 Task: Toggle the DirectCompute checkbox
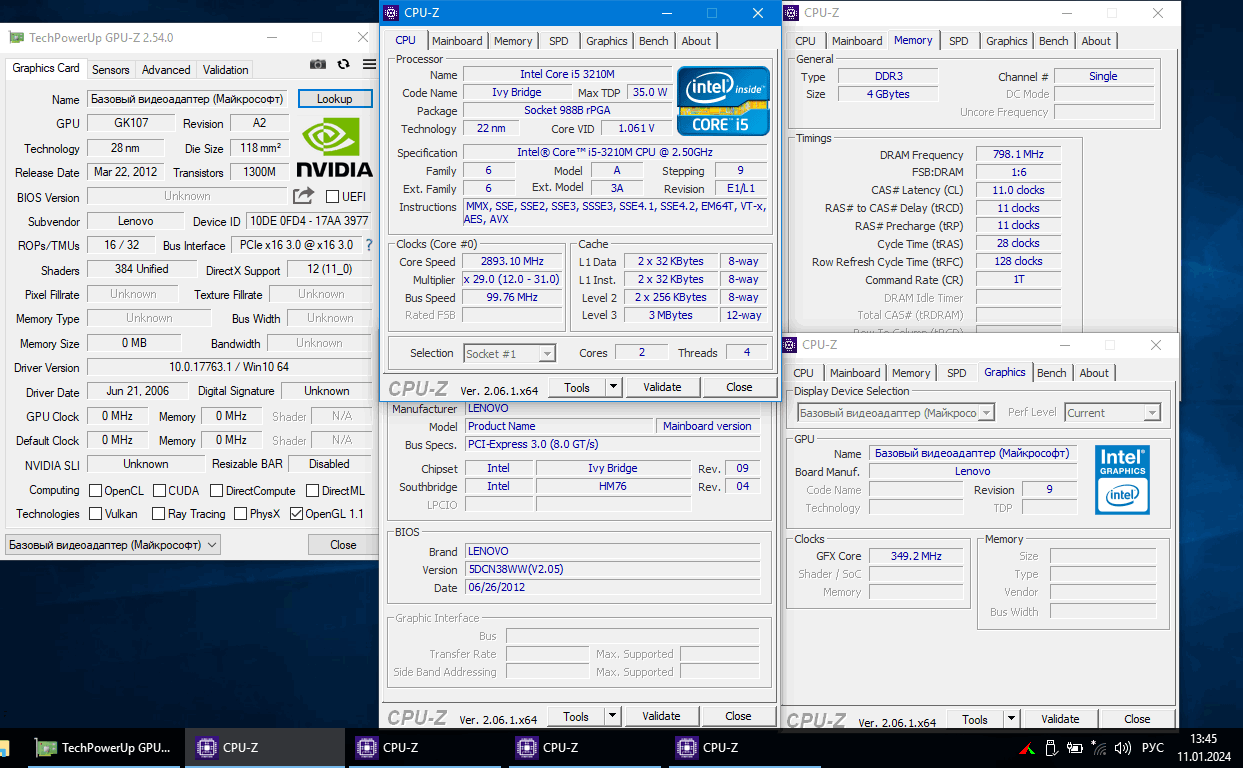pos(216,491)
